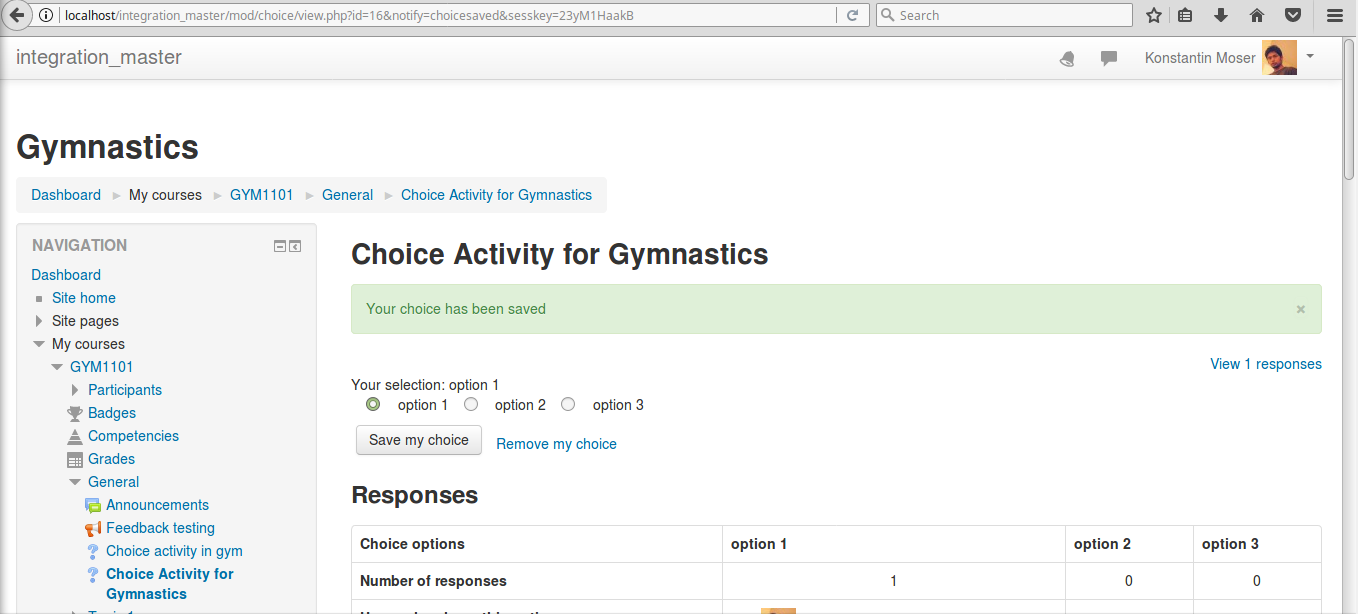The width and height of the screenshot is (1358, 614).
Task: Click the browser bookmark star icon
Action: [1154, 15]
